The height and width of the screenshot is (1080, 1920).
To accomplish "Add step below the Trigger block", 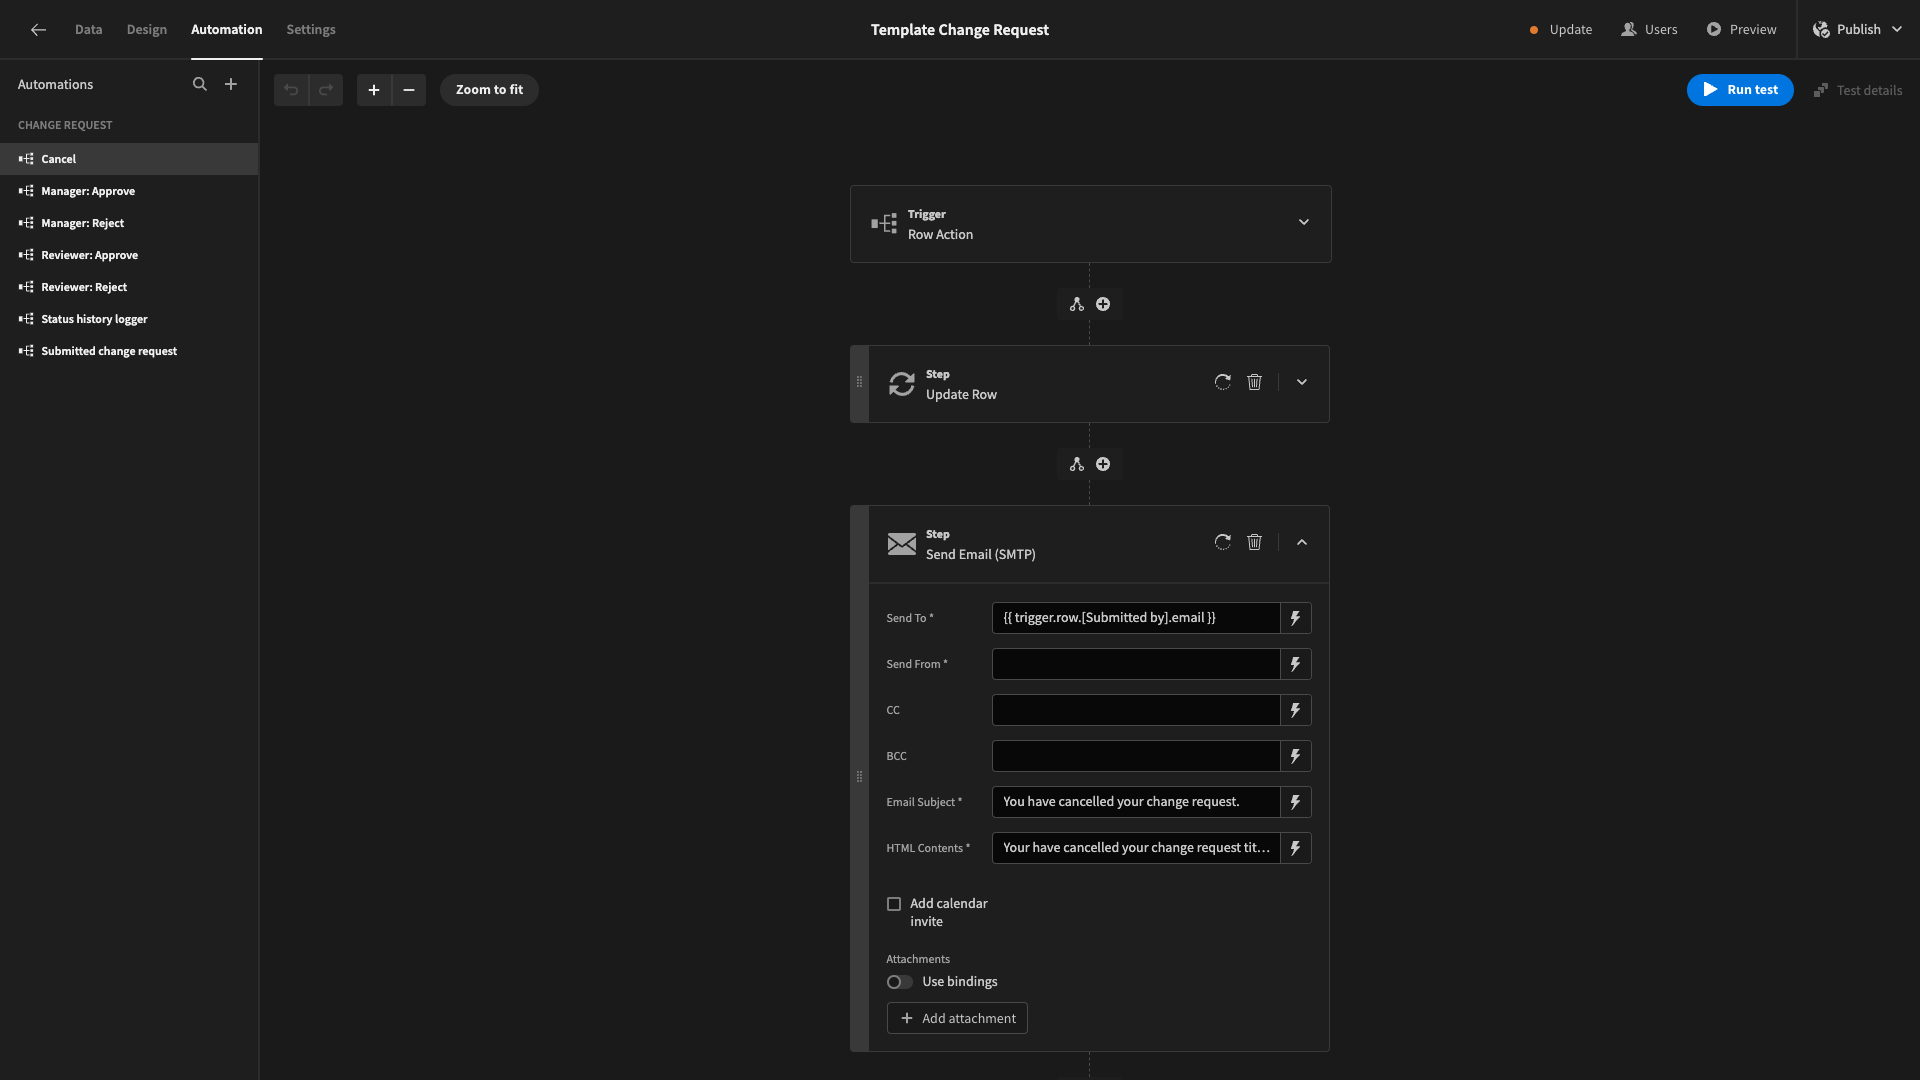I will (x=1103, y=304).
